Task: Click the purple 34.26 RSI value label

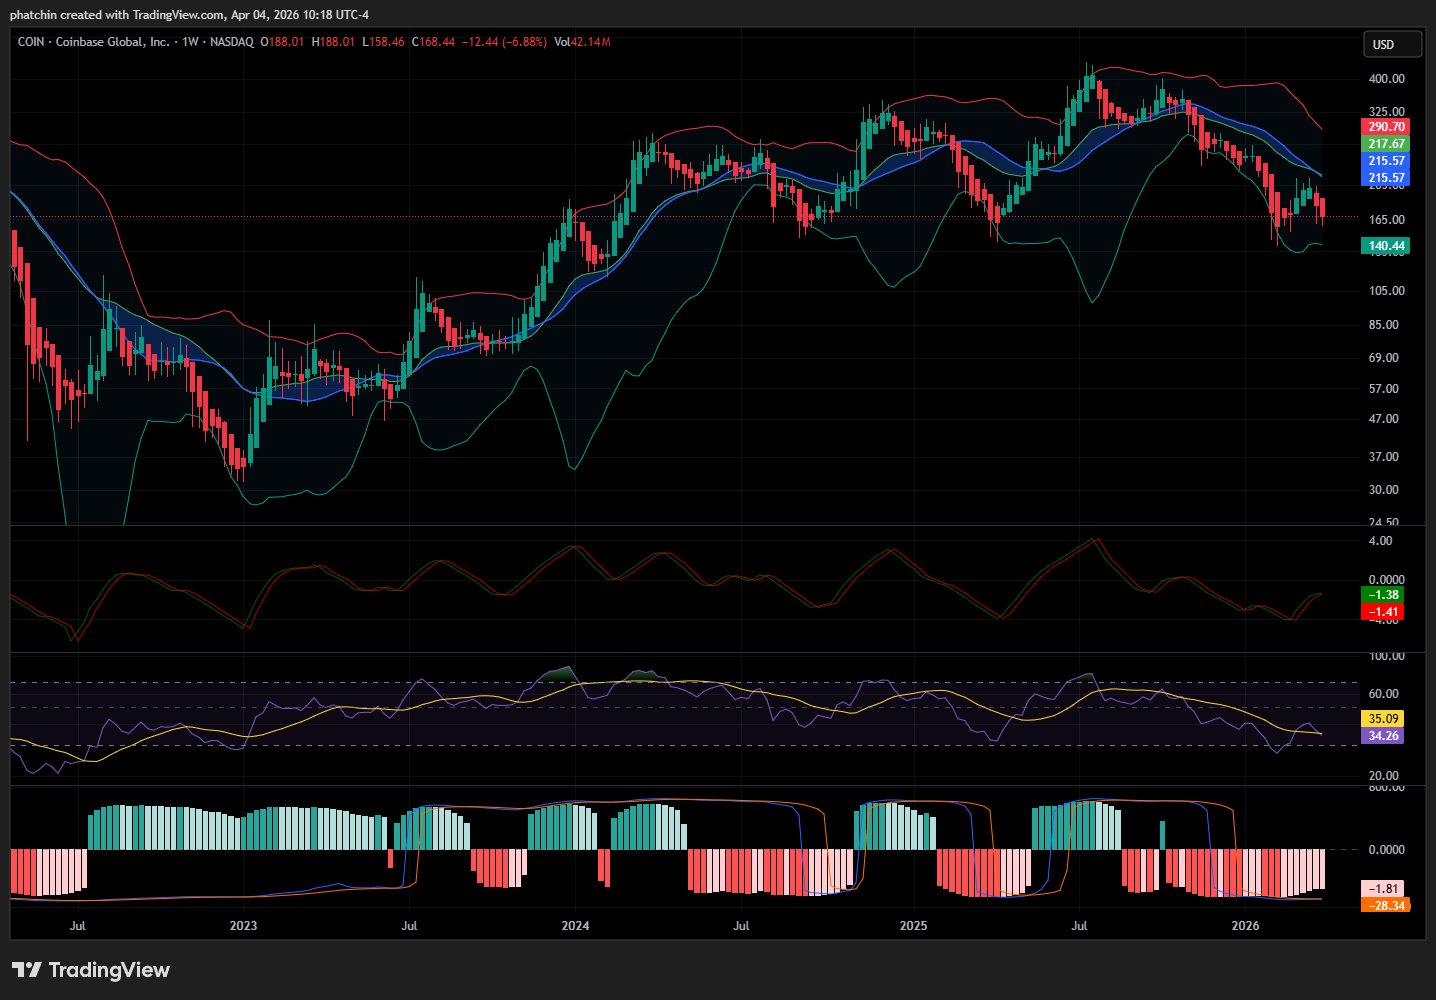Action: coord(1383,736)
